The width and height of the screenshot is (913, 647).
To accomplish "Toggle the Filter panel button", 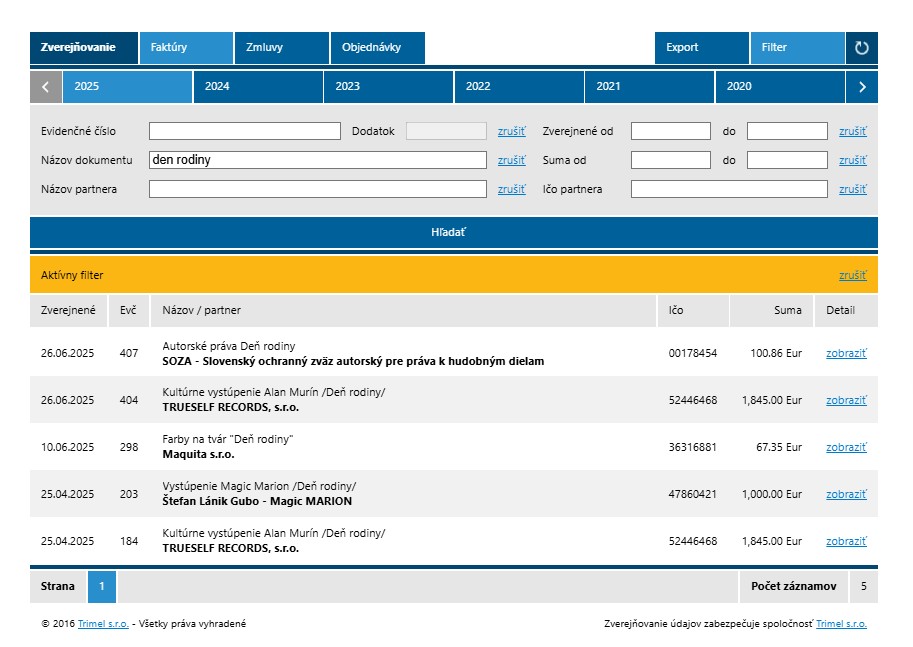I will [796, 47].
